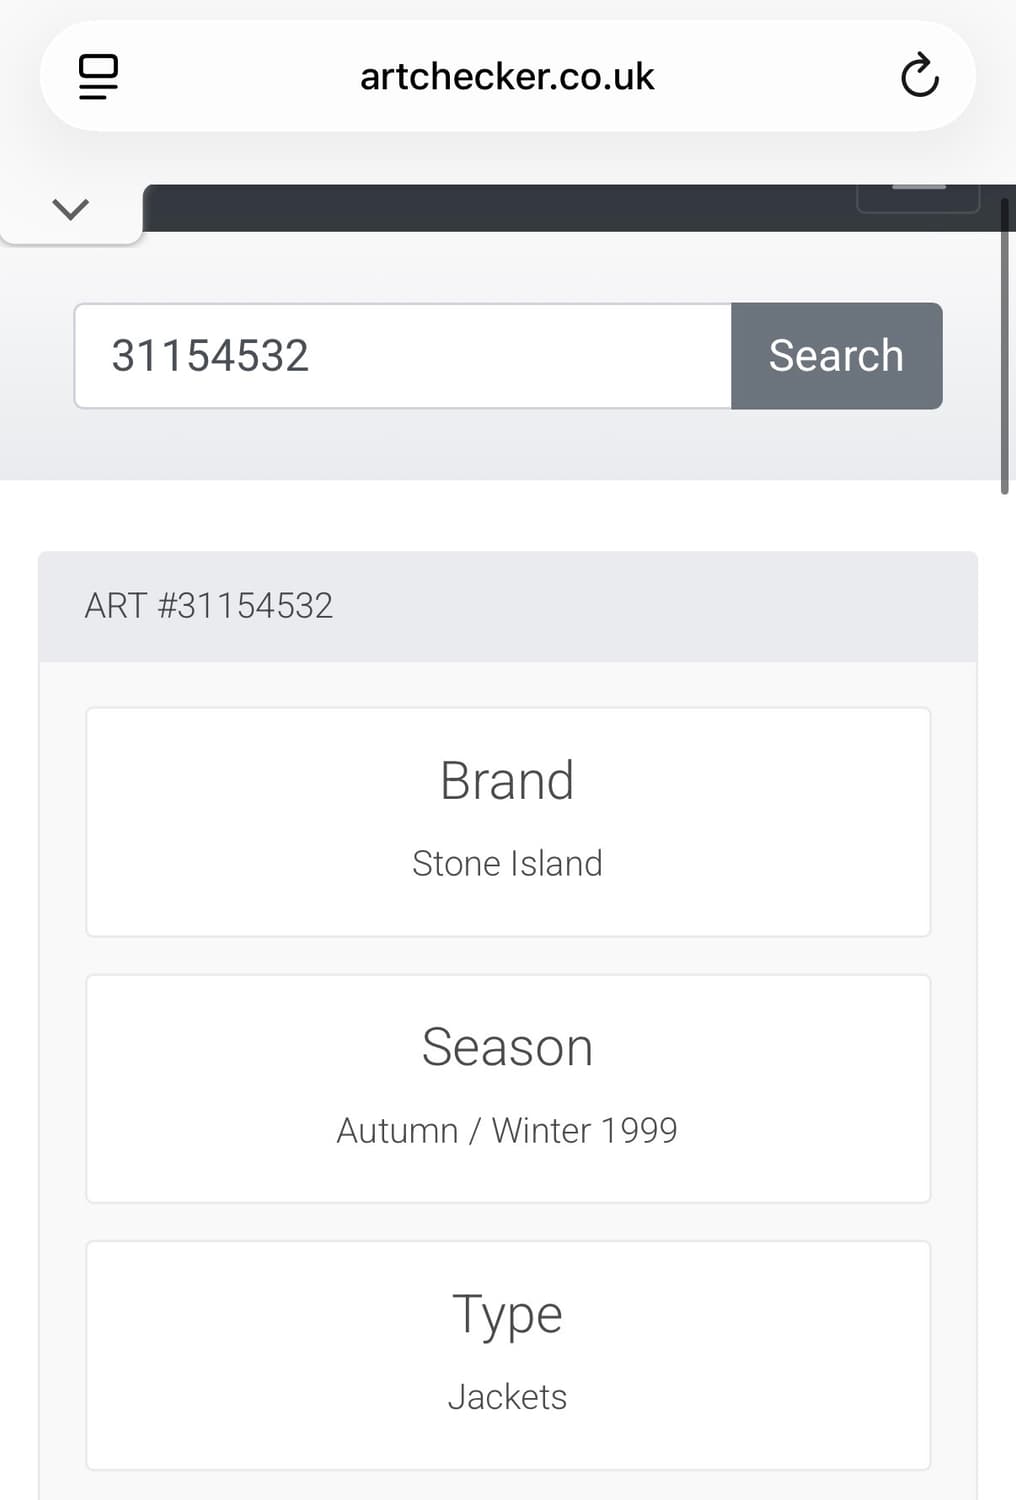1016x1500 pixels.
Task: Click the ART #31154532 result header
Action: 209,606
